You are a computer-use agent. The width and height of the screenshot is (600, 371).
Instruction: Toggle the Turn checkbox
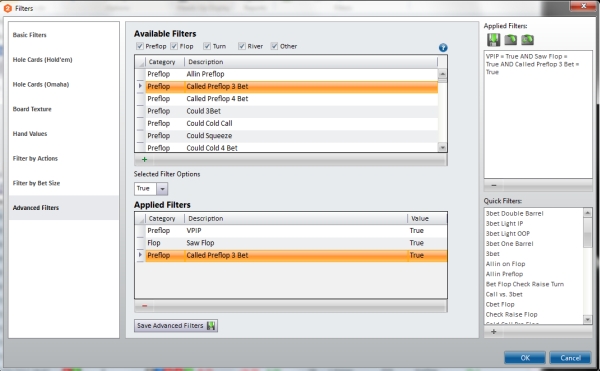click(x=207, y=46)
